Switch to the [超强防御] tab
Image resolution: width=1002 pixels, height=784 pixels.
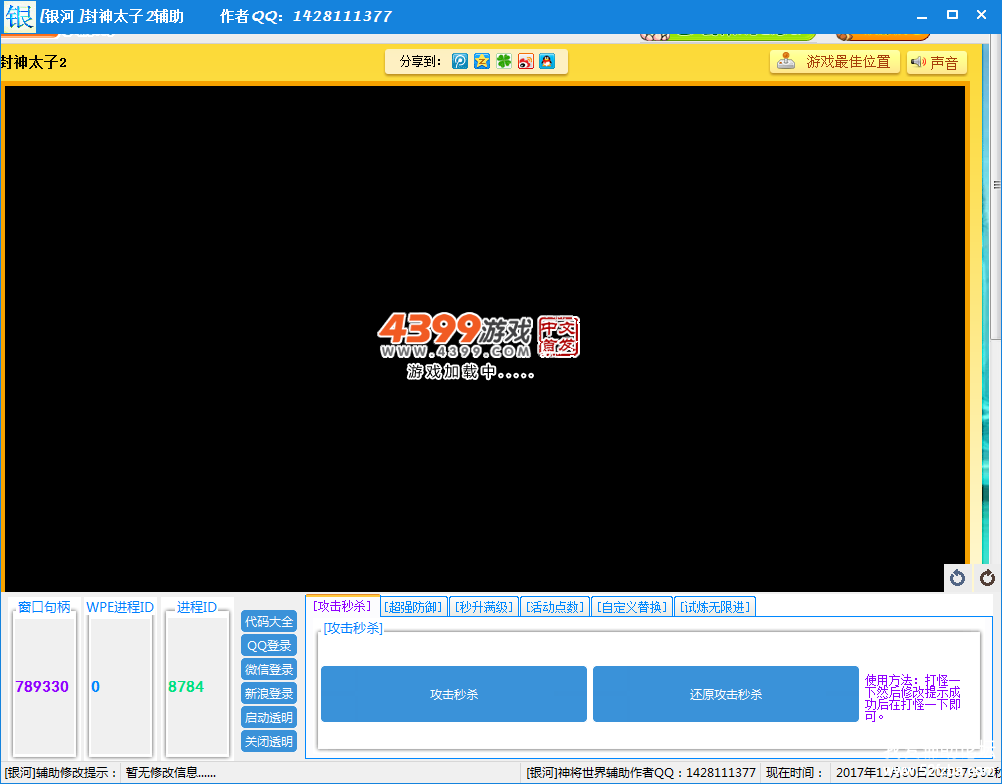click(x=413, y=607)
